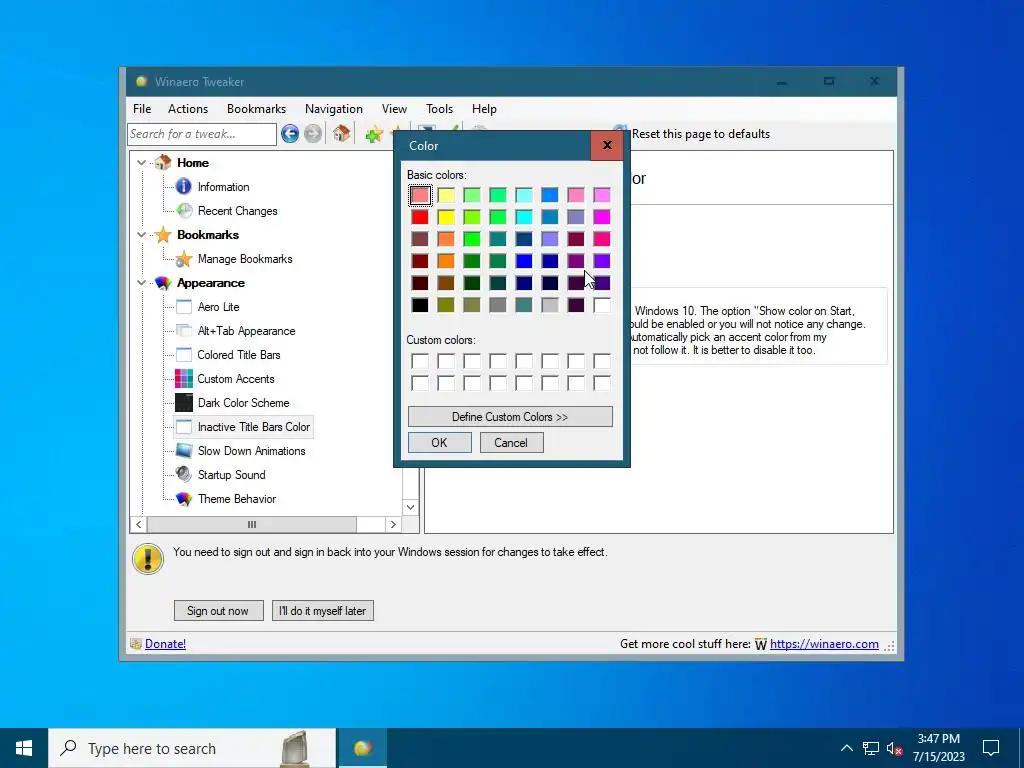Viewport: 1024px width, 768px height.
Task: Click the Theme Behavior color fan icon
Action: point(184,499)
